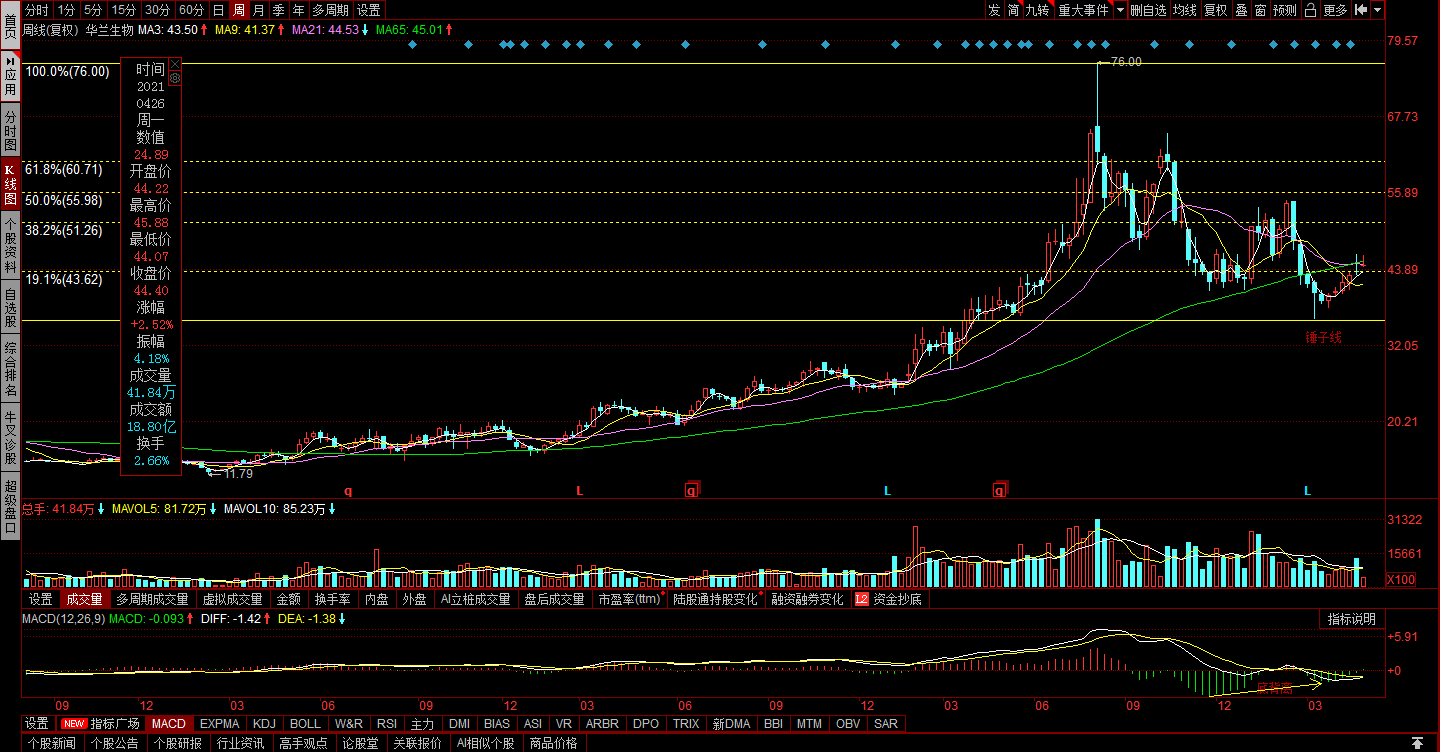Select the 1分 period tab
This screenshot has height=752, width=1440.
(x=67, y=10)
